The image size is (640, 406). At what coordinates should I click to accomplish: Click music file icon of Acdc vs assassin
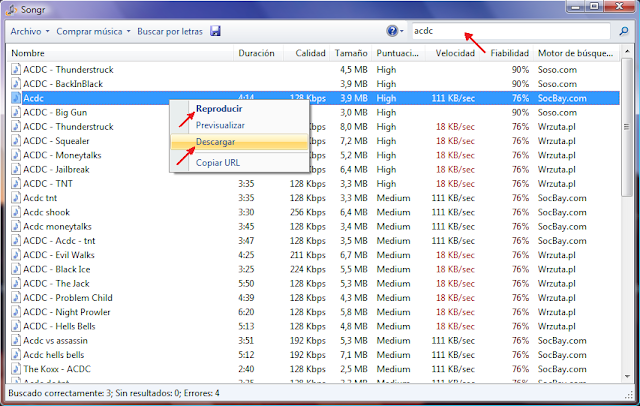pyautogui.click(x=16, y=341)
